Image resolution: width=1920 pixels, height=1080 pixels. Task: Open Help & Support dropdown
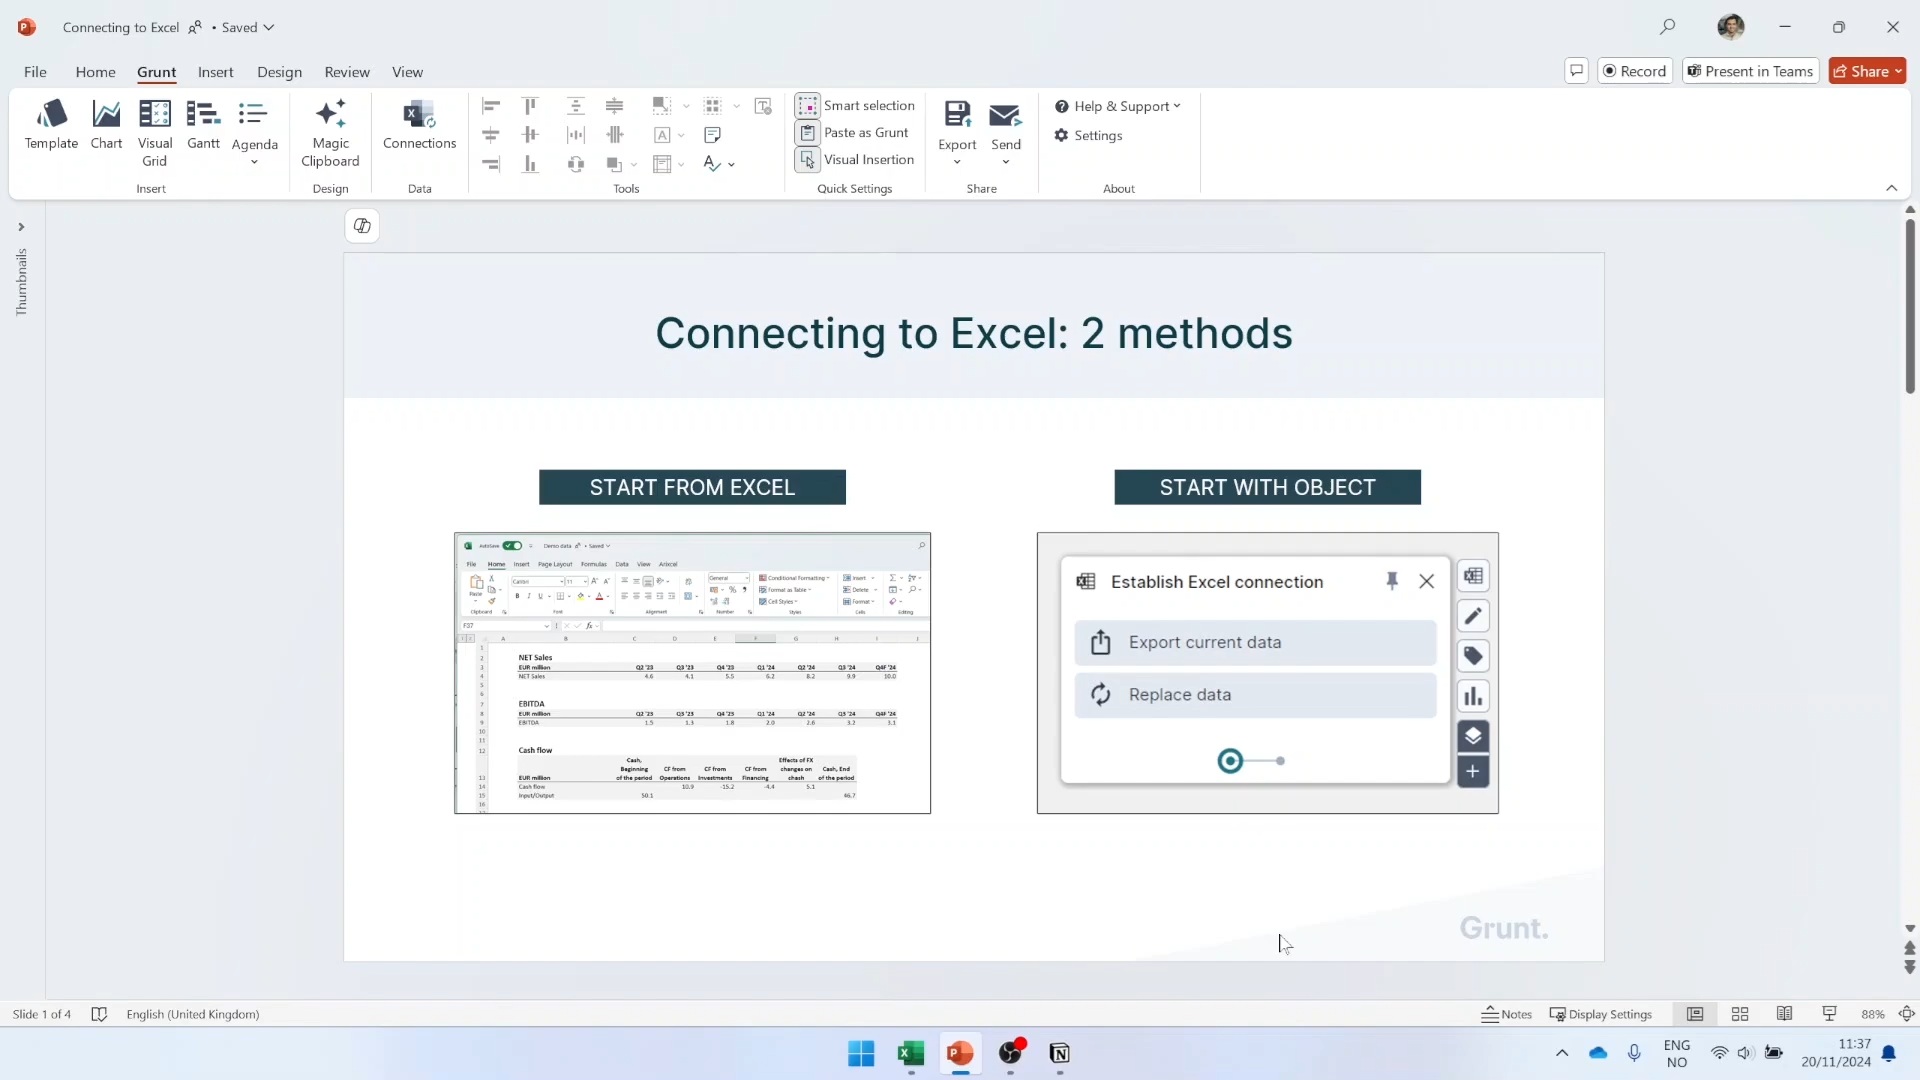click(x=1118, y=106)
